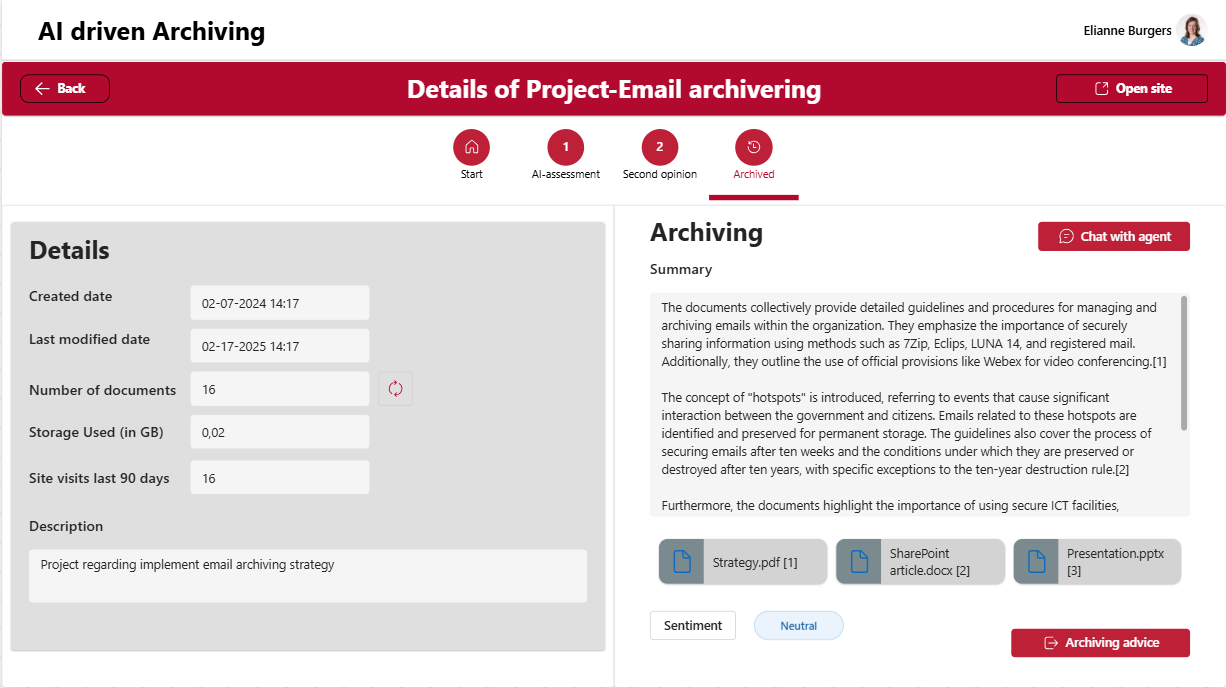Go back with the Back button
Screen dimensions: 1226x688
click(65, 88)
